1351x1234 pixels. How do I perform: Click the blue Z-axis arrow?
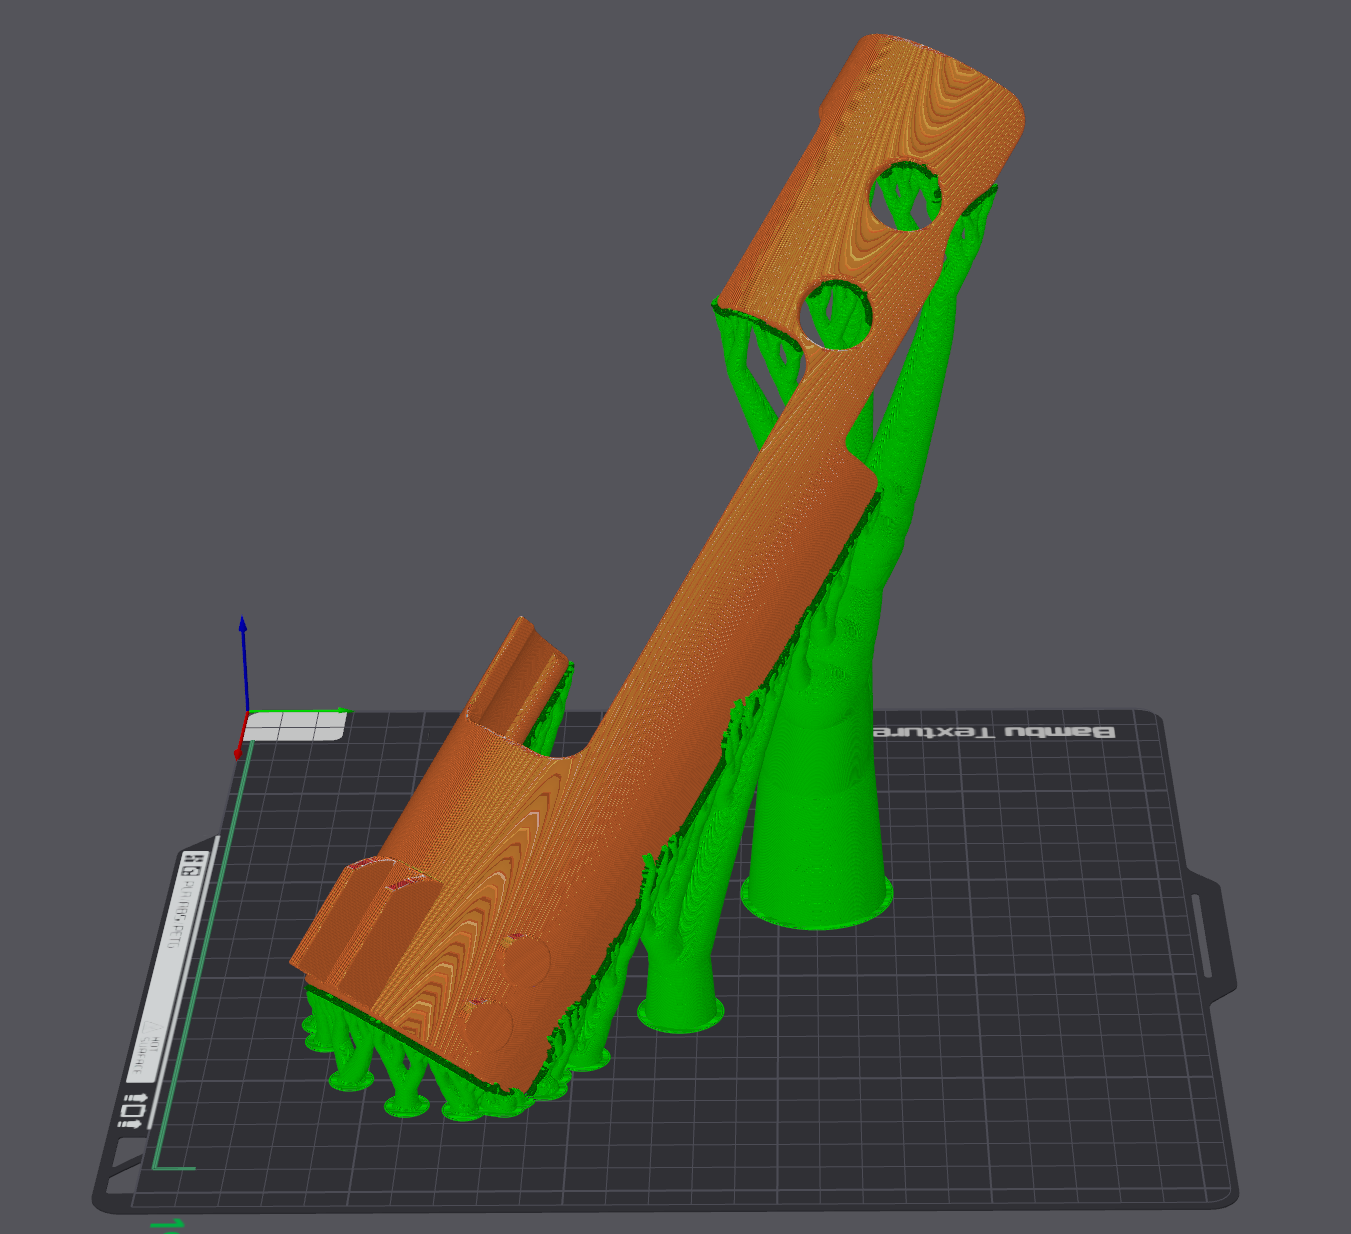click(243, 664)
